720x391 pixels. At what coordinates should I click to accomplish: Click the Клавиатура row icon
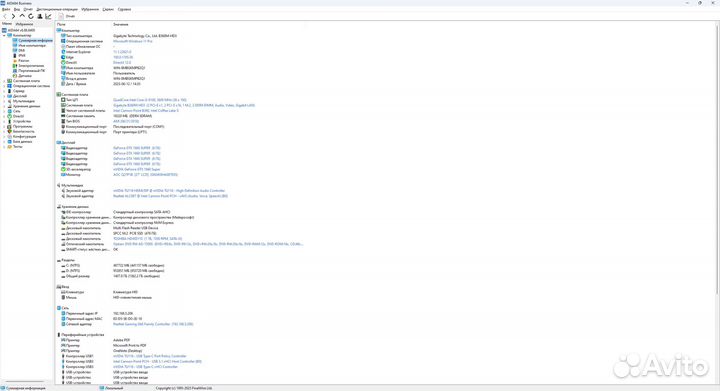pos(63,292)
